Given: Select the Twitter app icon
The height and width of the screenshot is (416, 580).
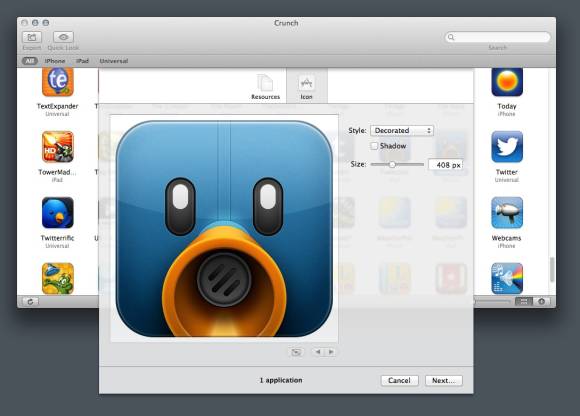Looking at the screenshot, I should point(507,147).
